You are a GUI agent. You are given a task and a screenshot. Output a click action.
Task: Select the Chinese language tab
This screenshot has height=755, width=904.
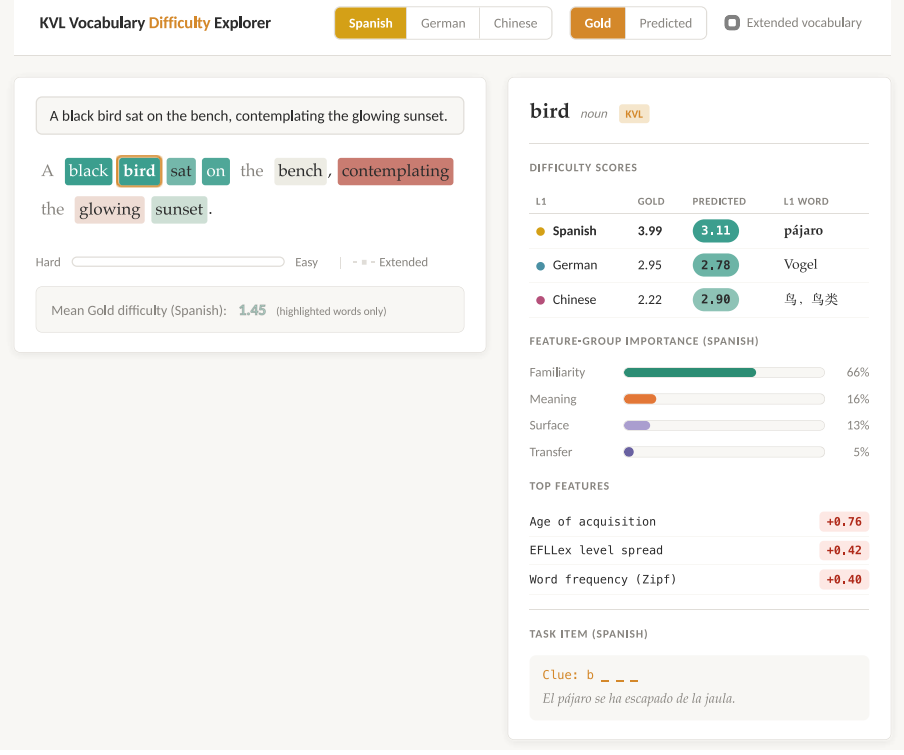(x=515, y=23)
